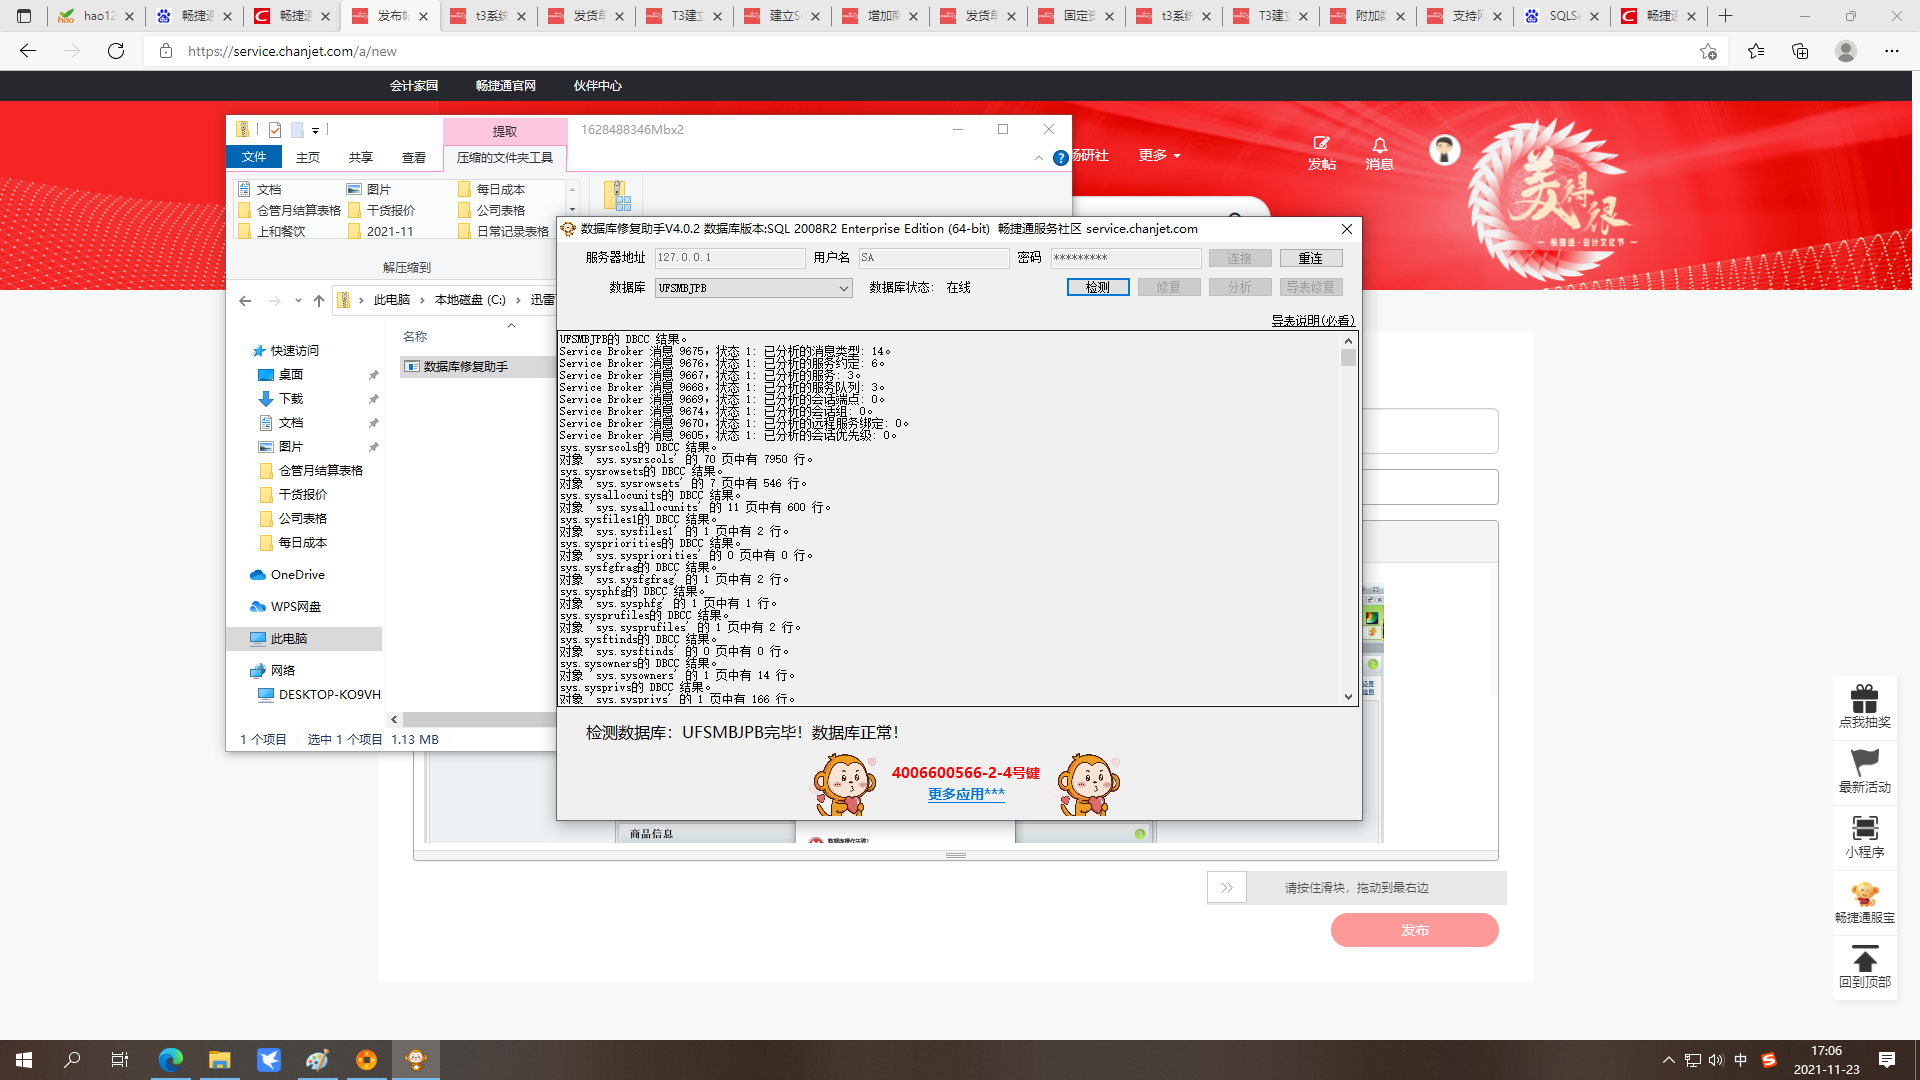Select 桌面 in quick access

click(291, 375)
